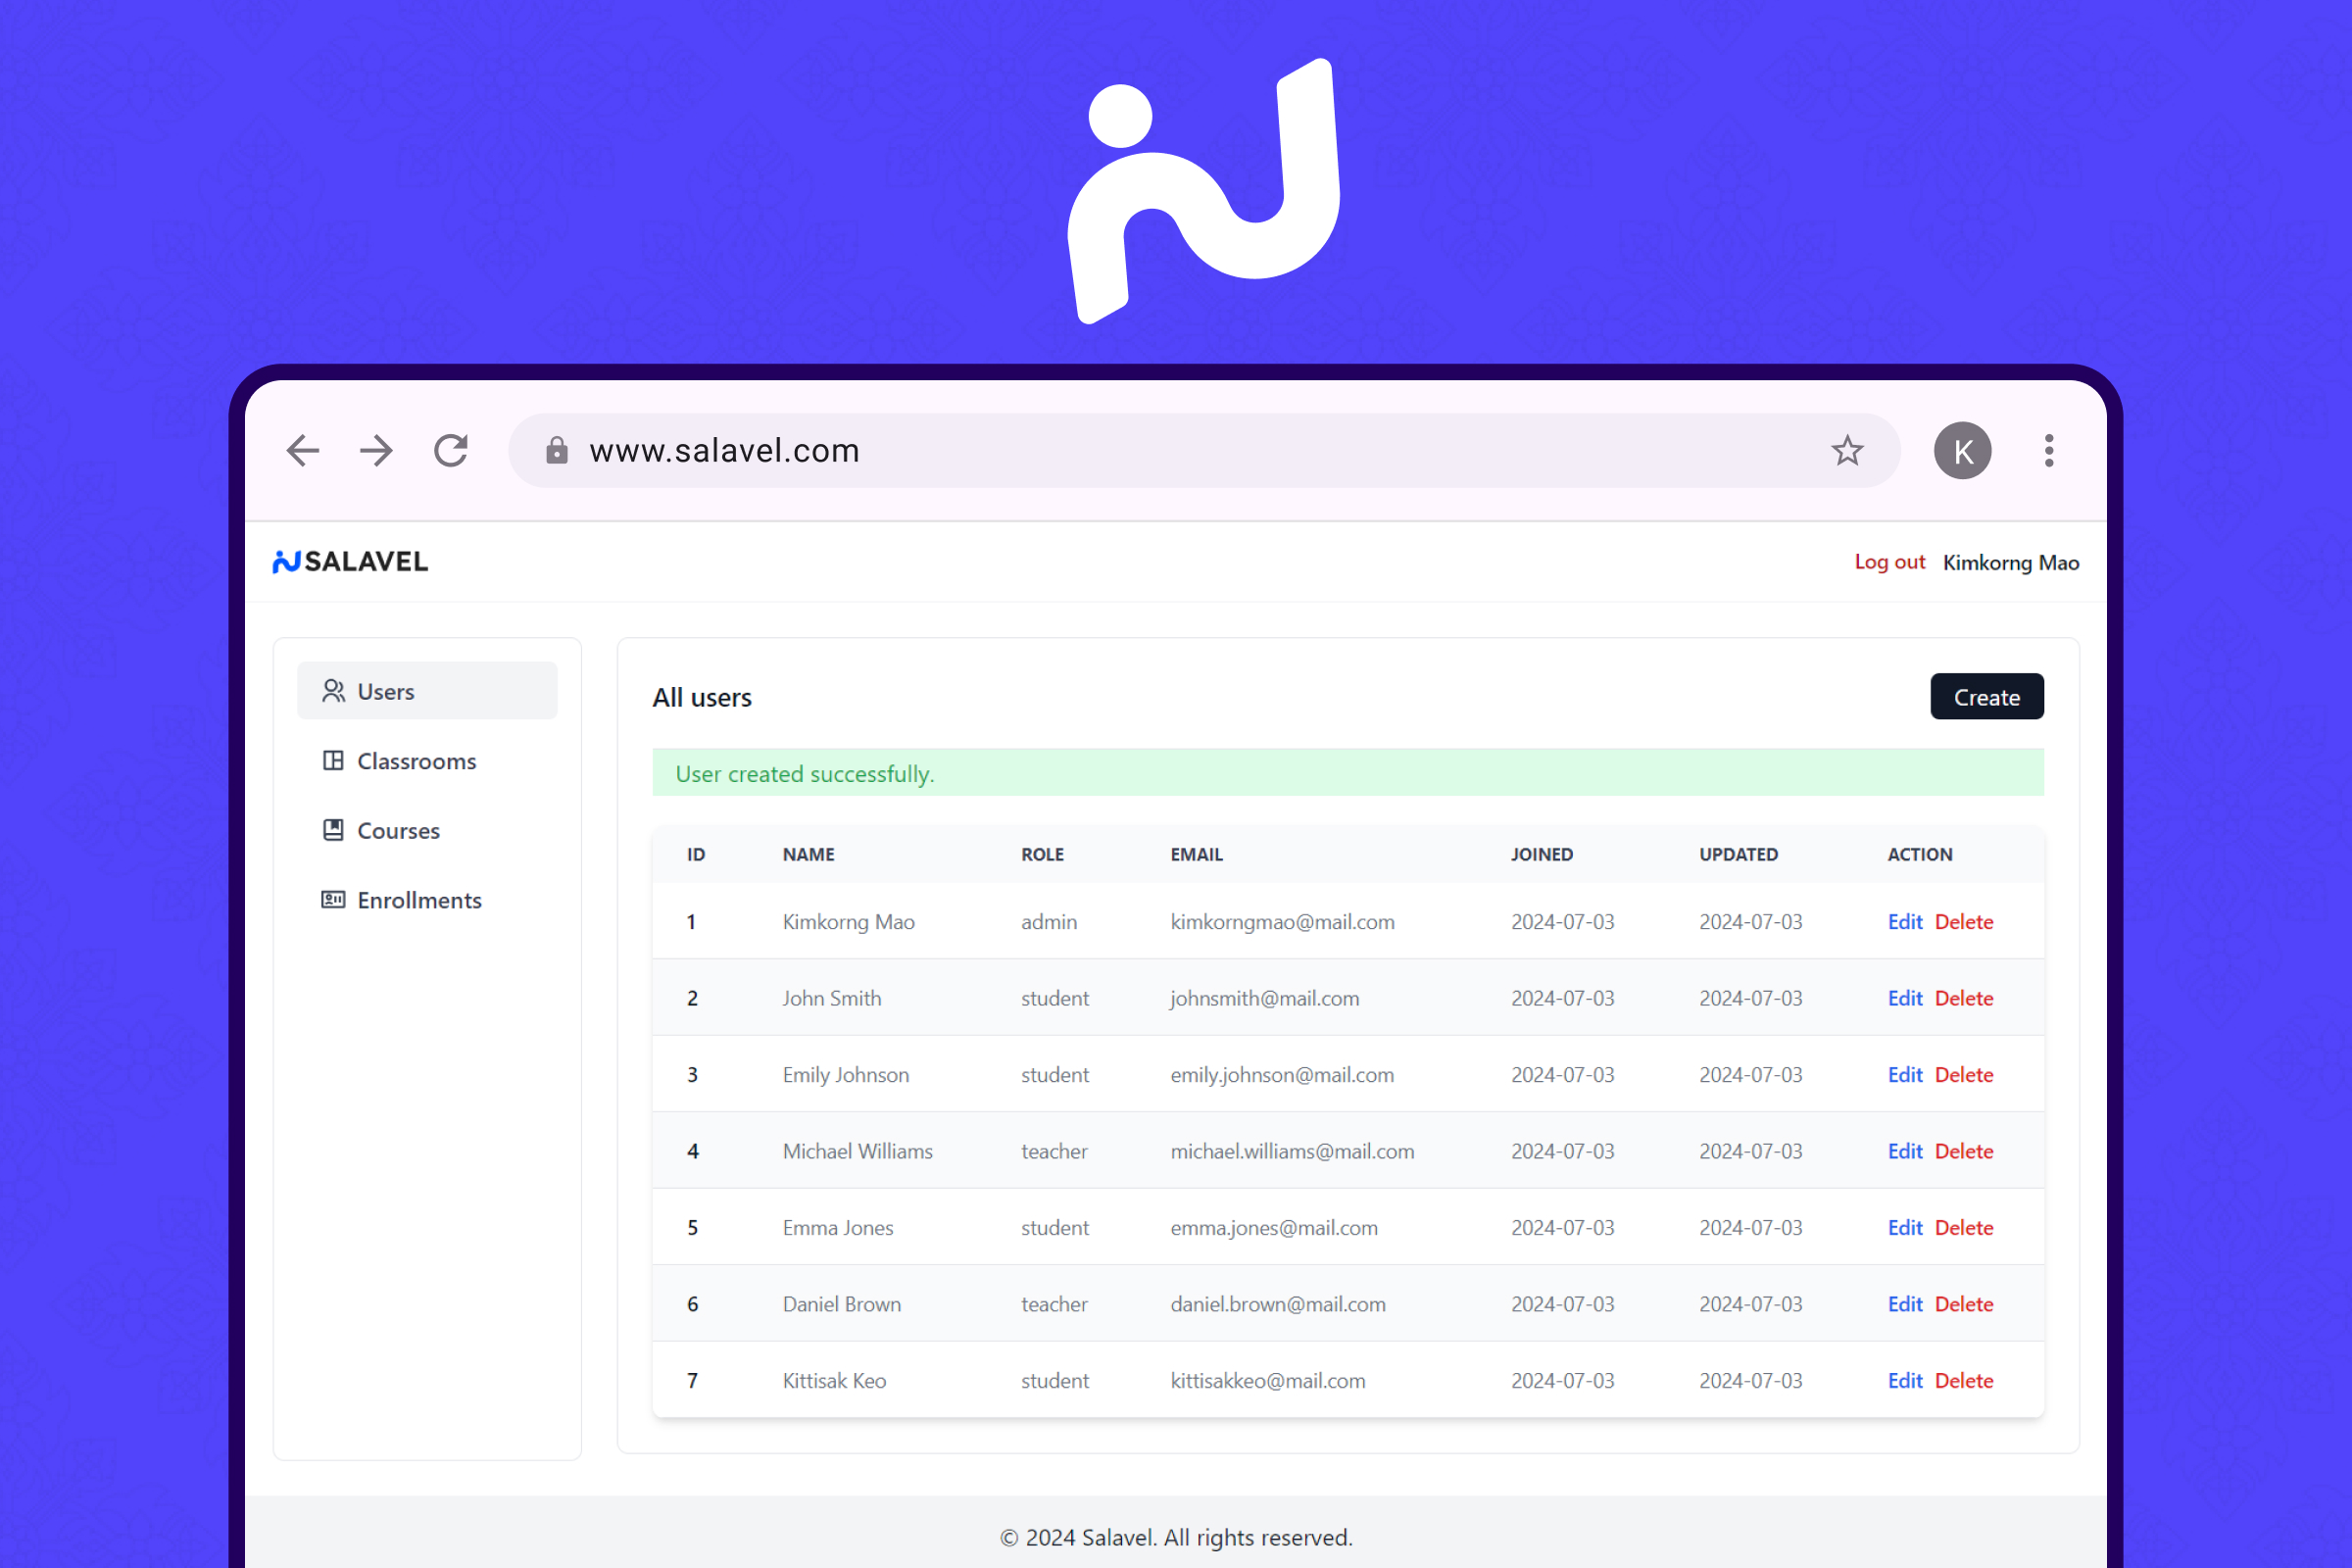
Task: Click the Salavel logo in header
Action: pos(351,562)
